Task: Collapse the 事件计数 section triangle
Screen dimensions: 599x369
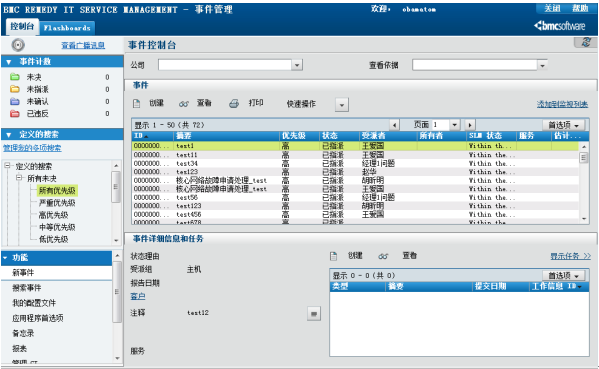Action: click(x=9, y=62)
